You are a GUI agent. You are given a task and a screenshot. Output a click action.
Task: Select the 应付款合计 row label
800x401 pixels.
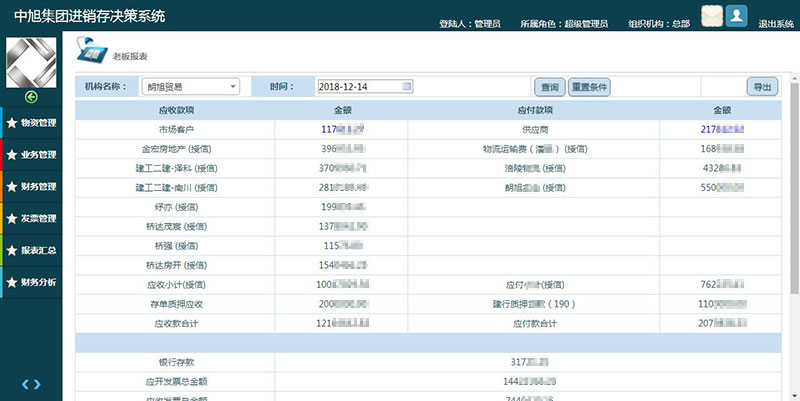click(x=534, y=323)
